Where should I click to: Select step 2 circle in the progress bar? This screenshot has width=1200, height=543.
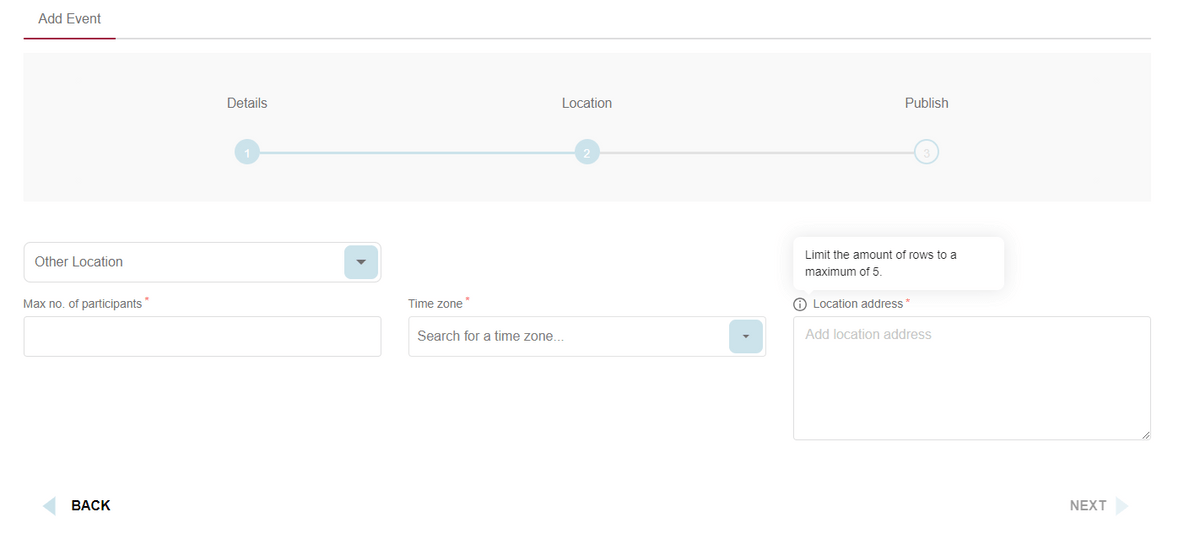click(587, 153)
